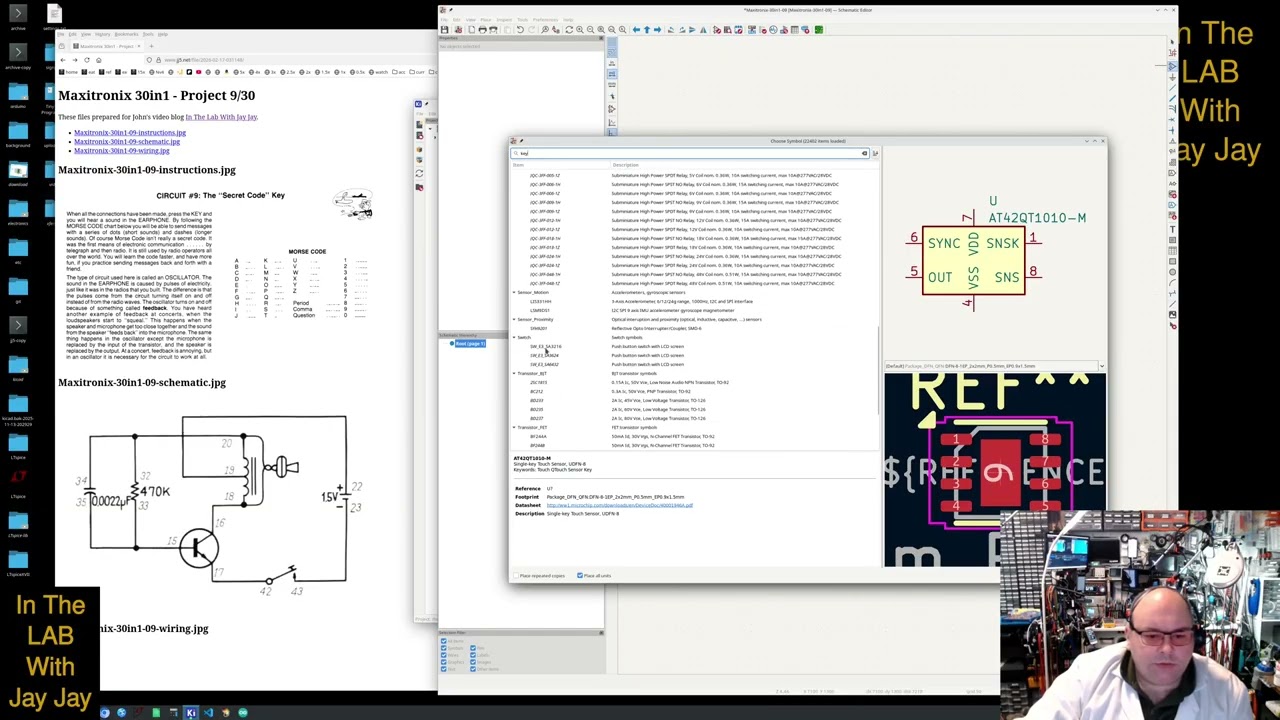This screenshot has height=720, width=1280.
Task: Collapse the Switch library tree node
Action: 515,337
